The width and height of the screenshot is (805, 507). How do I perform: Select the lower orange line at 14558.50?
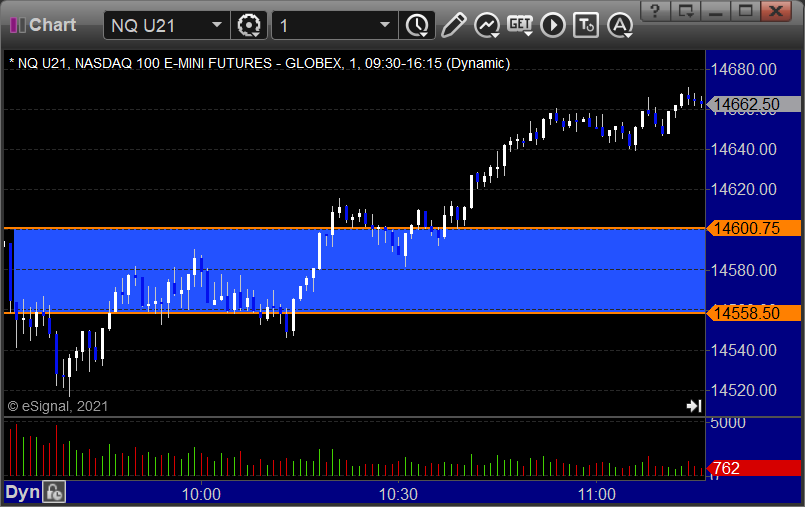354,313
